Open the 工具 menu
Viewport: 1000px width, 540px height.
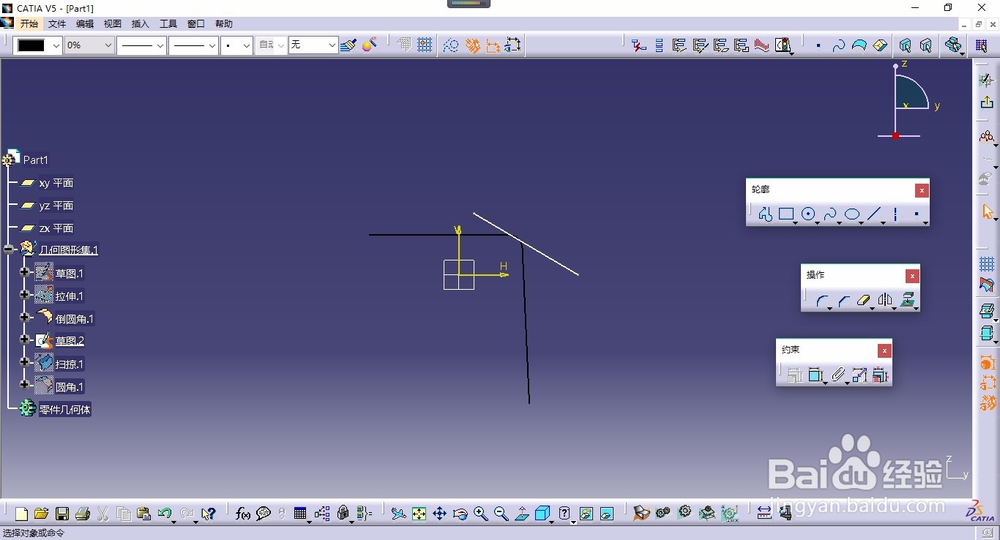[168, 24]
